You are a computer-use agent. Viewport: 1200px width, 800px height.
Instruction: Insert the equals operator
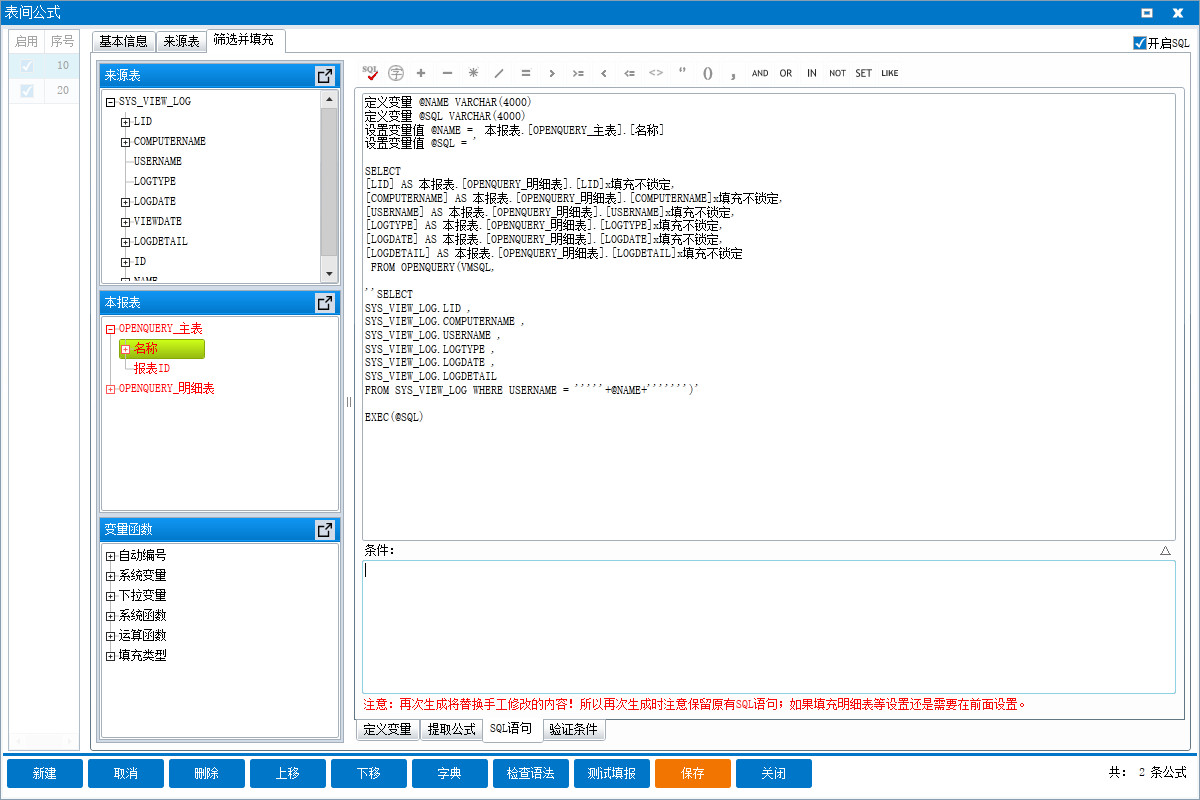click(525, 73)
